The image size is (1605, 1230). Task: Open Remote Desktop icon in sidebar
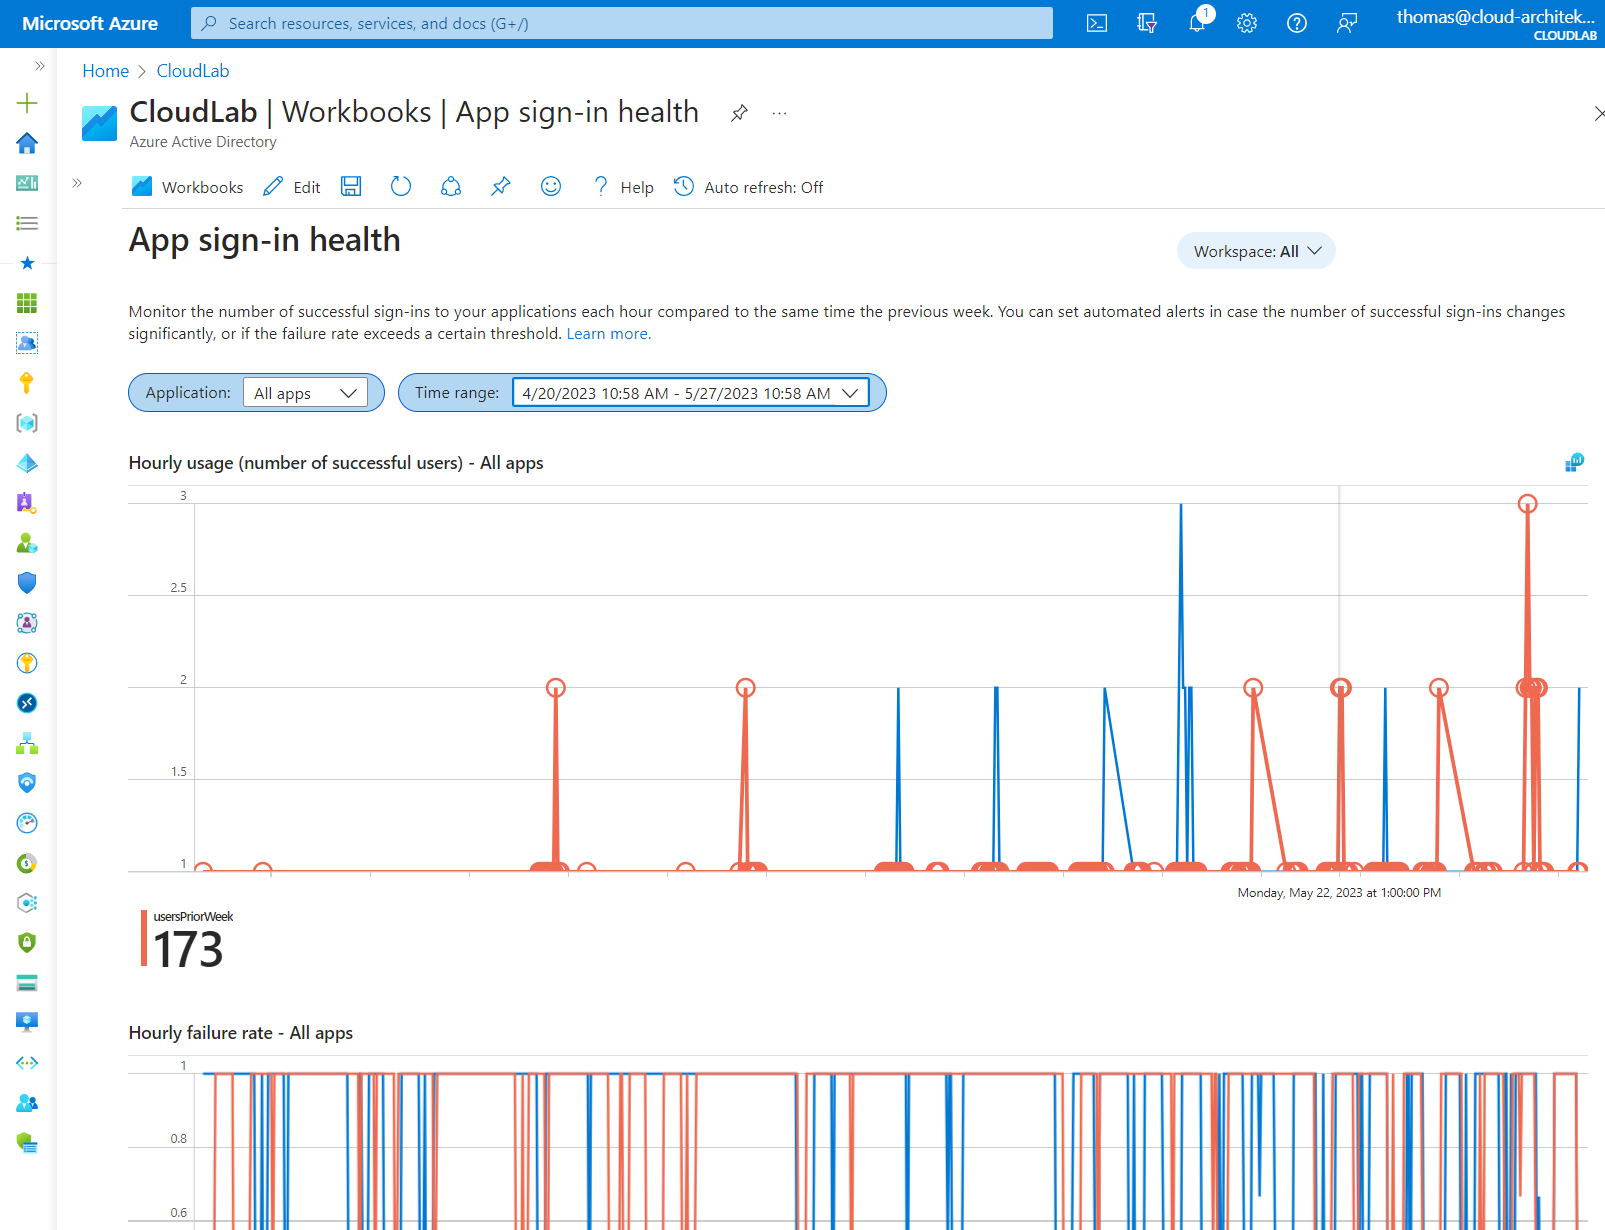click(x=27, y=703)
